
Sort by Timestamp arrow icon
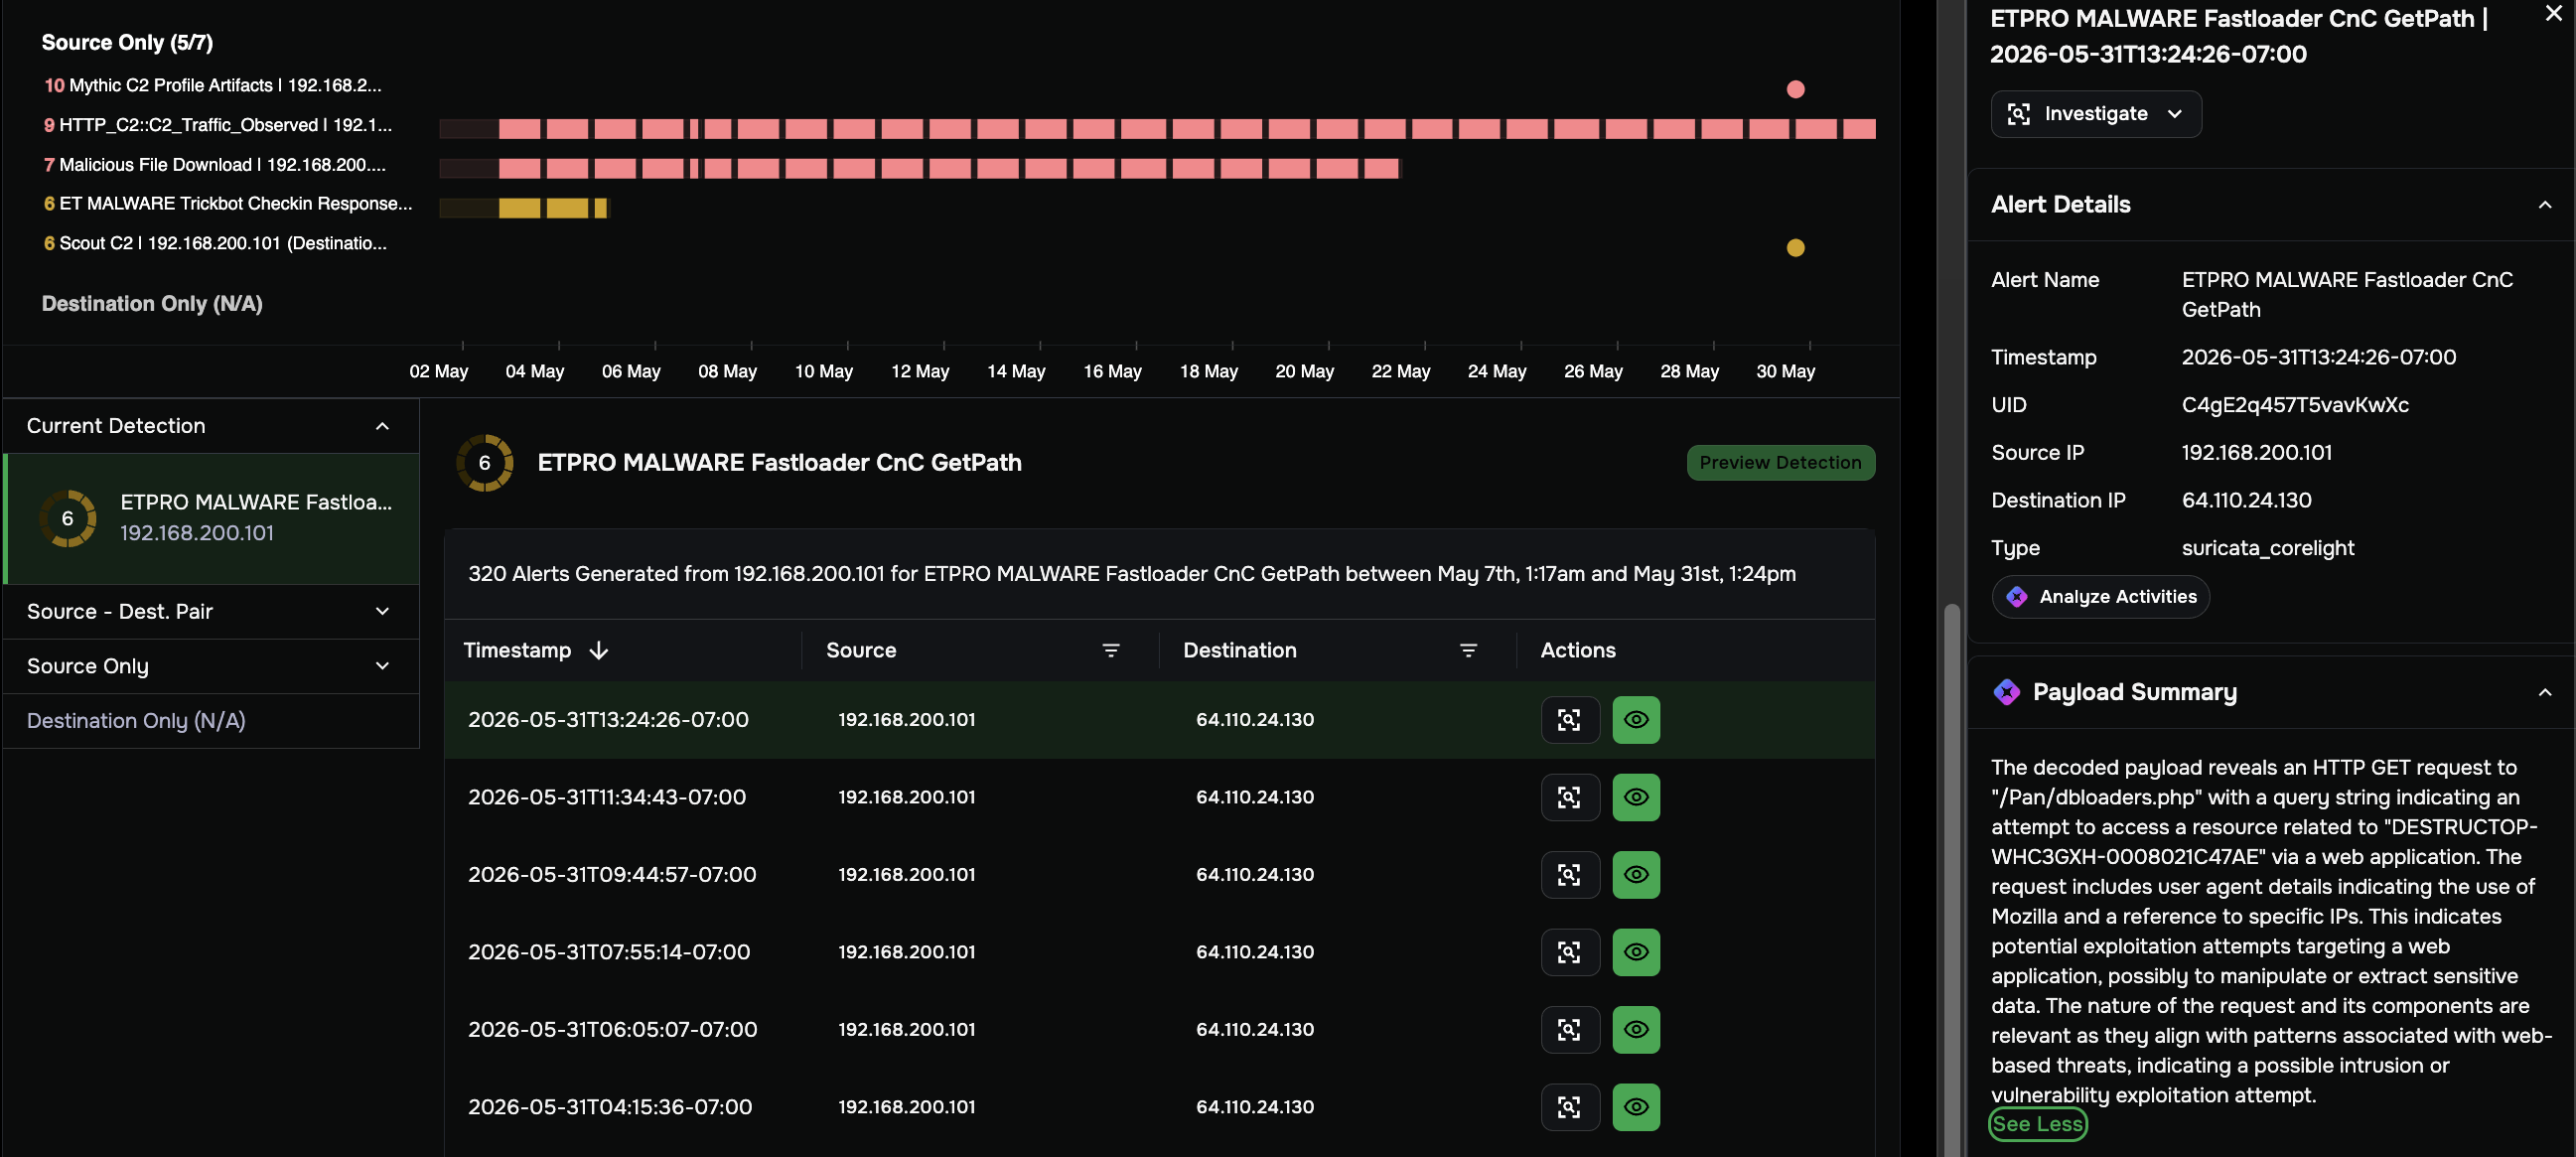coord(598,650)
